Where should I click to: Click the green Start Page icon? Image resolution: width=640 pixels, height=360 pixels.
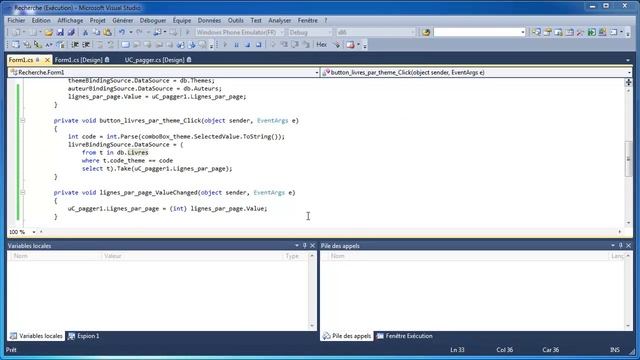point(591,32)
